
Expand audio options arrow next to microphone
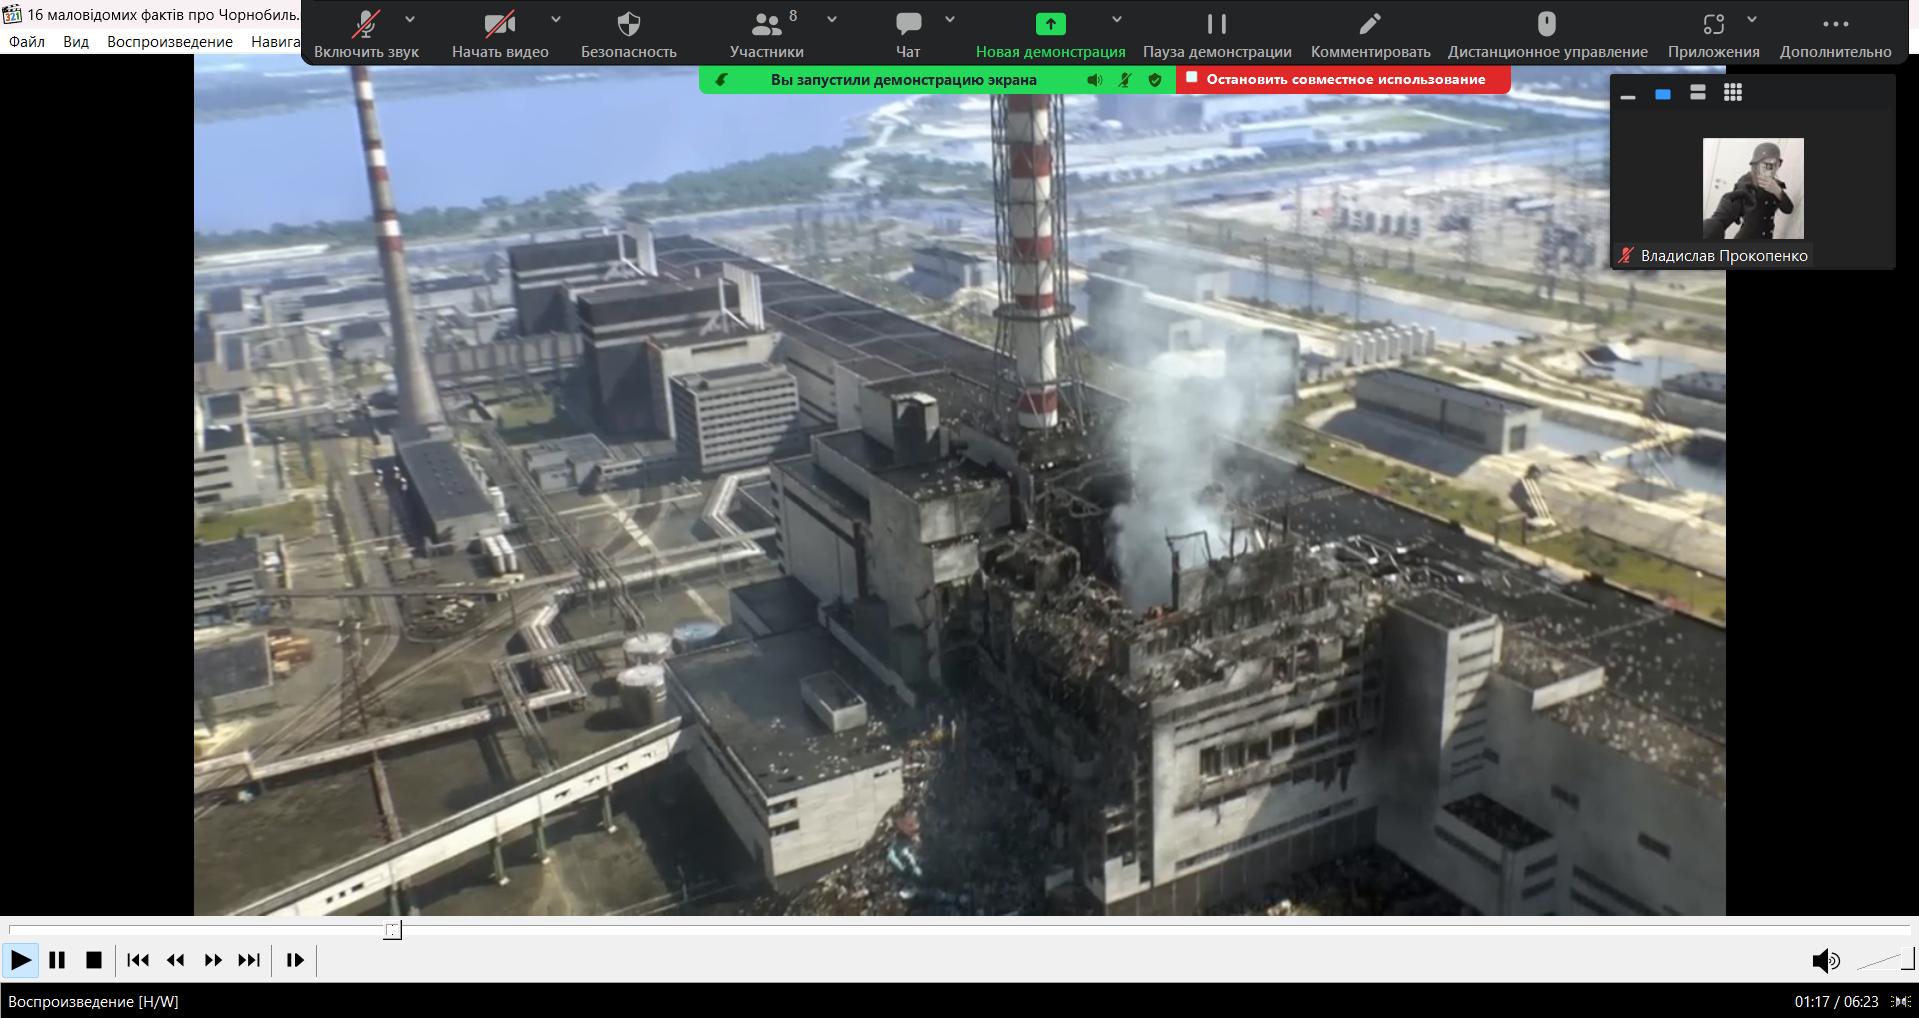coord(410,19)
